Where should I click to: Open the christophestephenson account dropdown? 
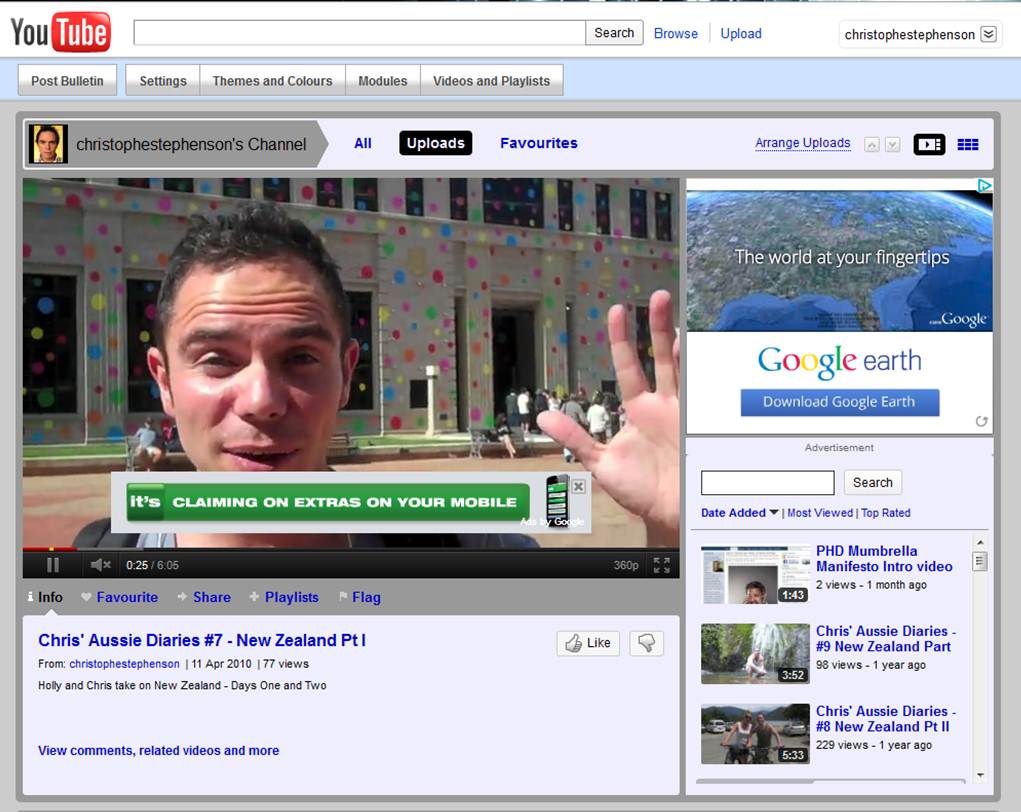(x=988, y=34)
